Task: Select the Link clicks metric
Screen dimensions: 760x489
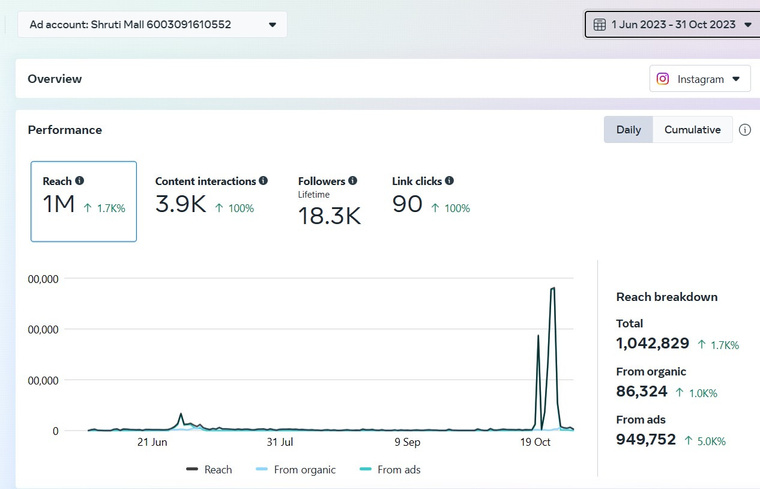Action: [430, 198]
